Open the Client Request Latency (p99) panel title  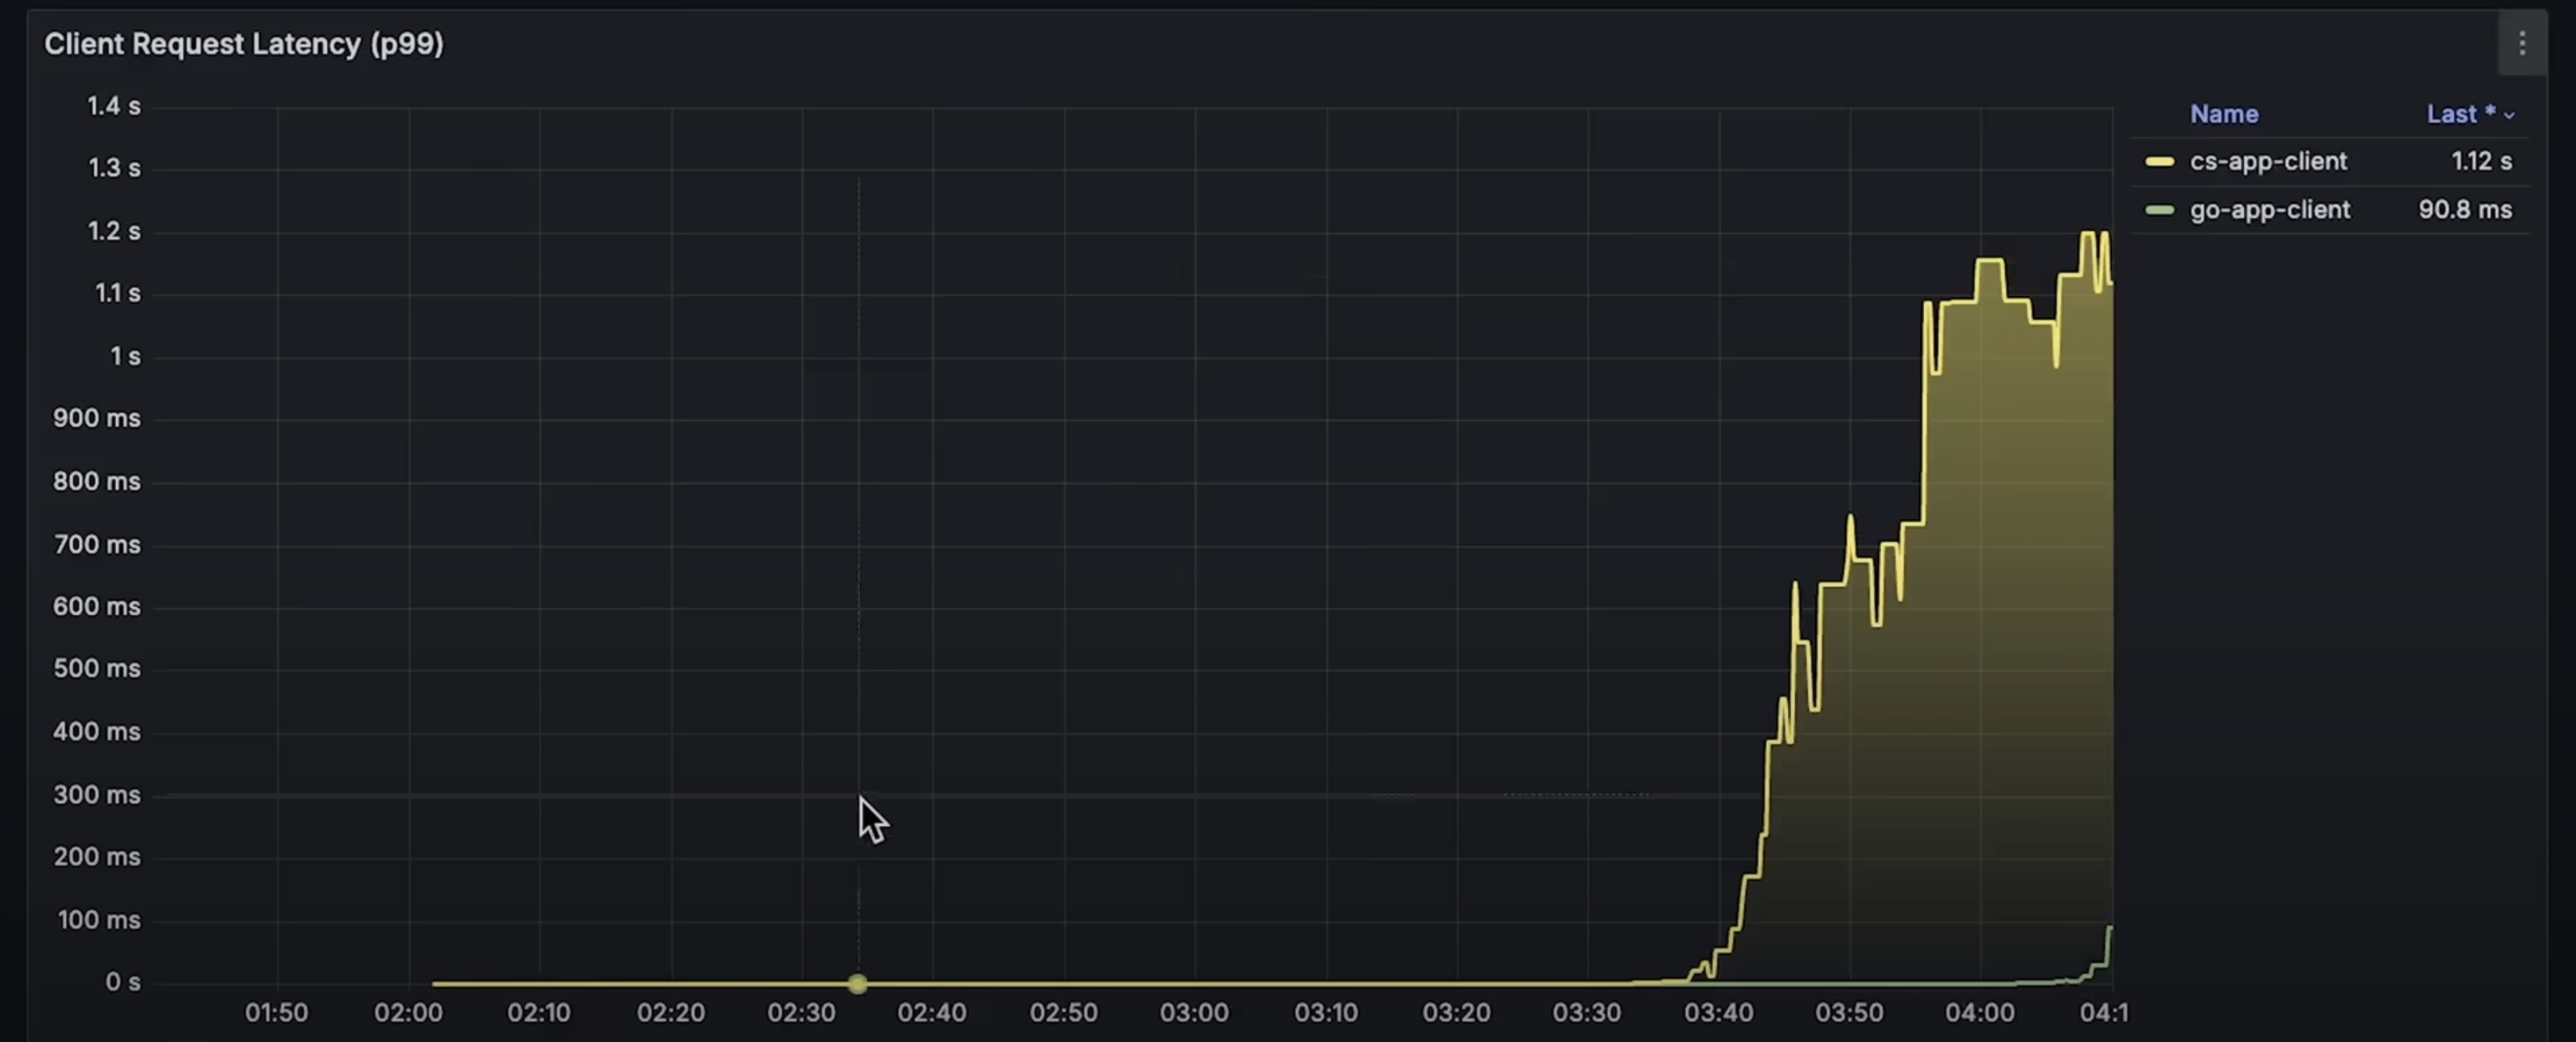pyautogui.click(x=244, y=44)
